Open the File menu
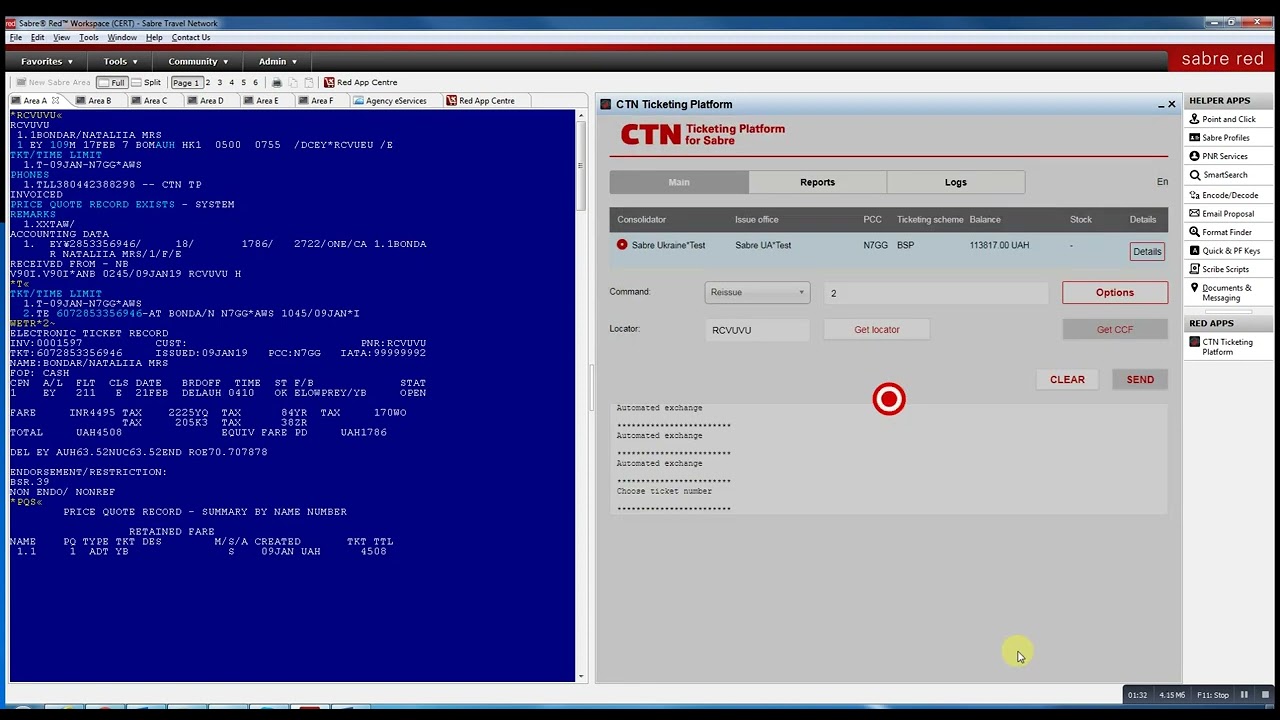 16,37
